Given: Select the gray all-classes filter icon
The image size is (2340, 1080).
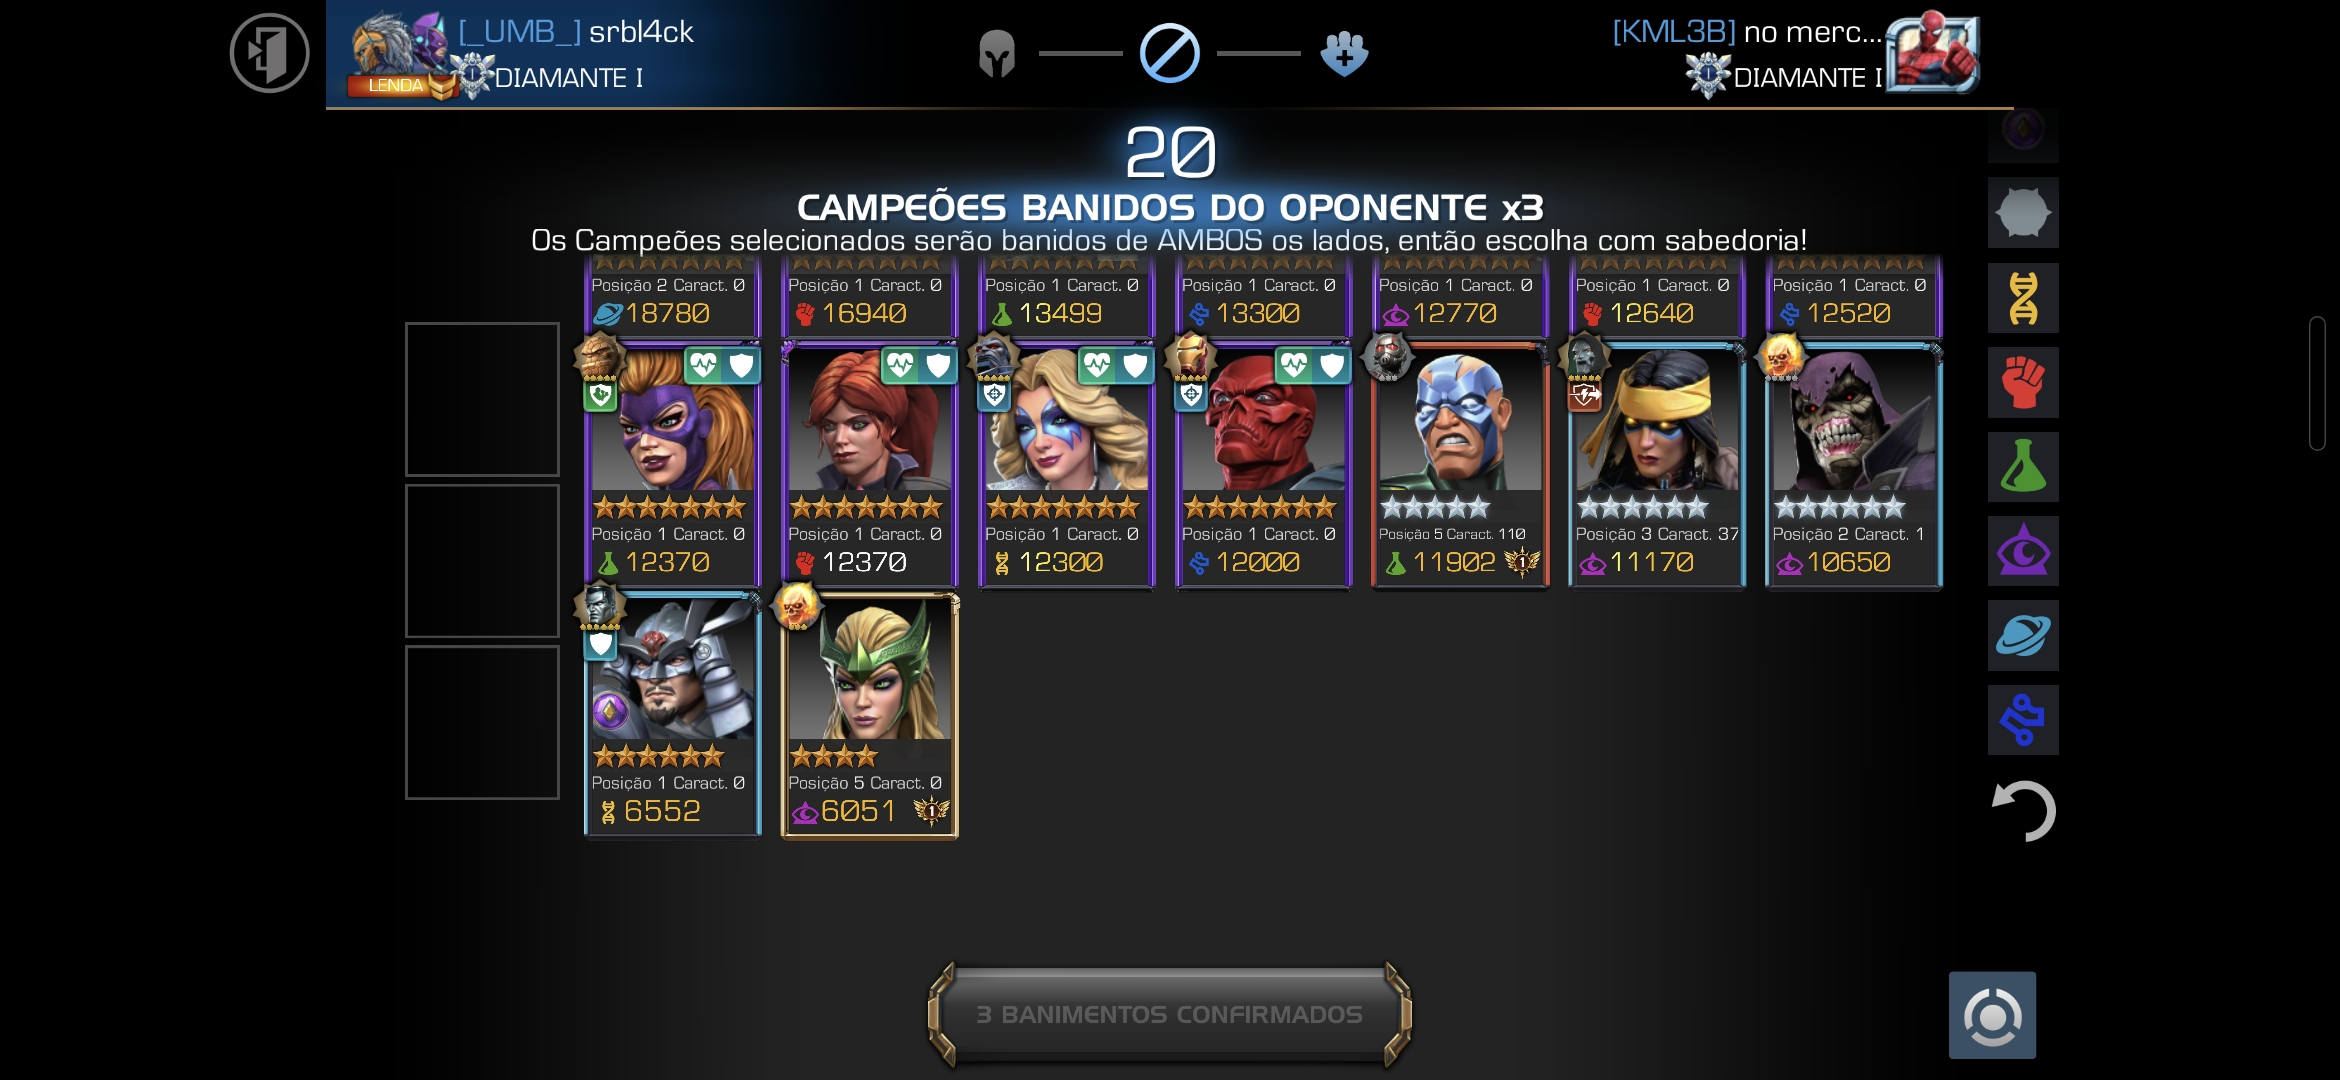Looking at the screenshot, I should (2023, 213).
